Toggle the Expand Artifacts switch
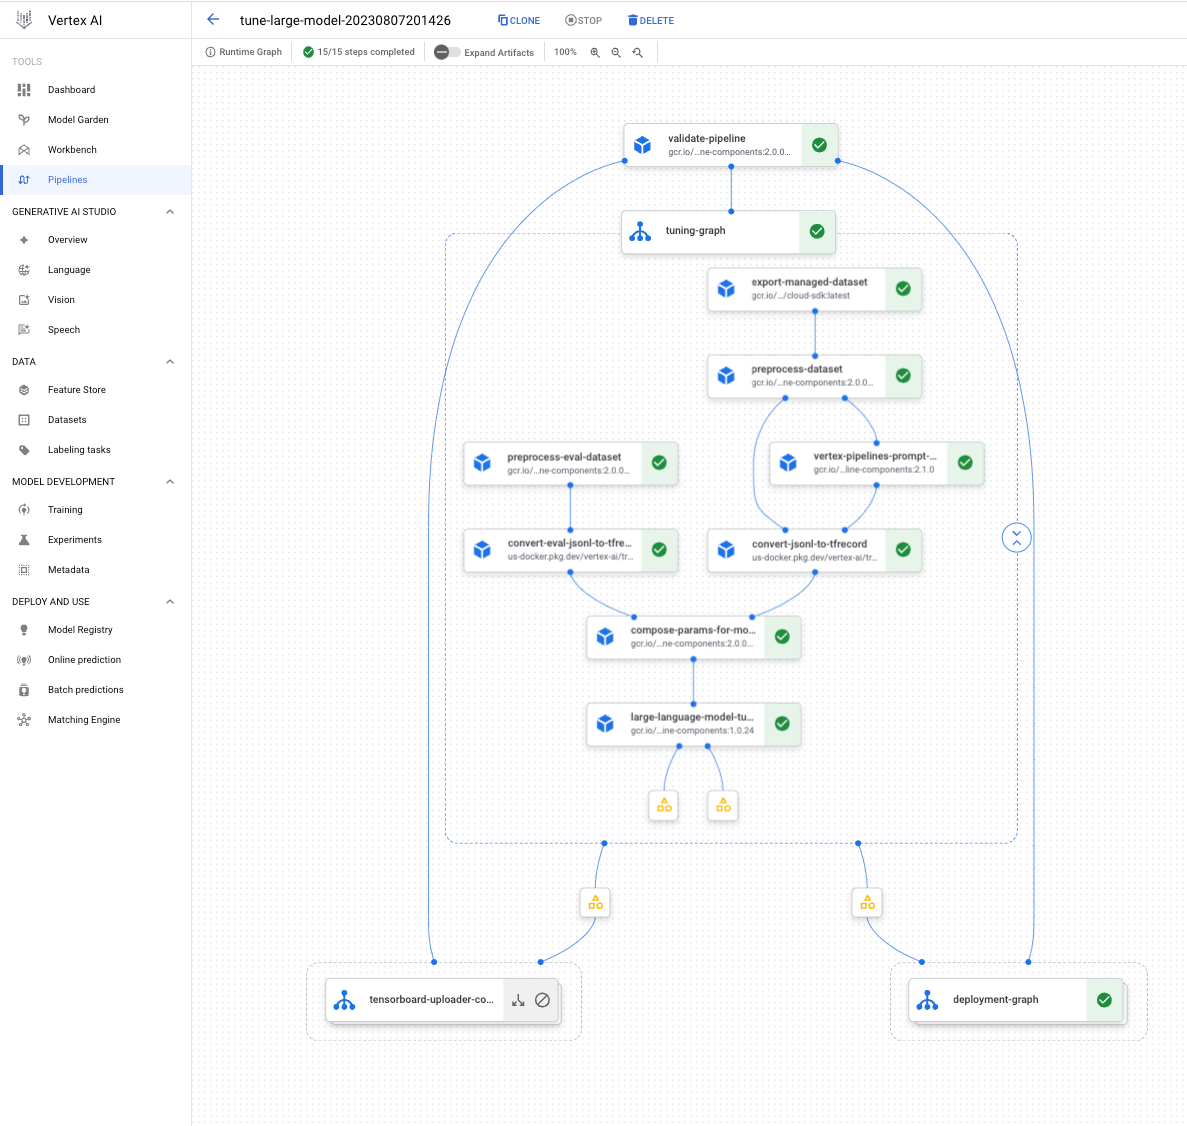Screen dimensions: 1187x1126 (x=447, y=52)
